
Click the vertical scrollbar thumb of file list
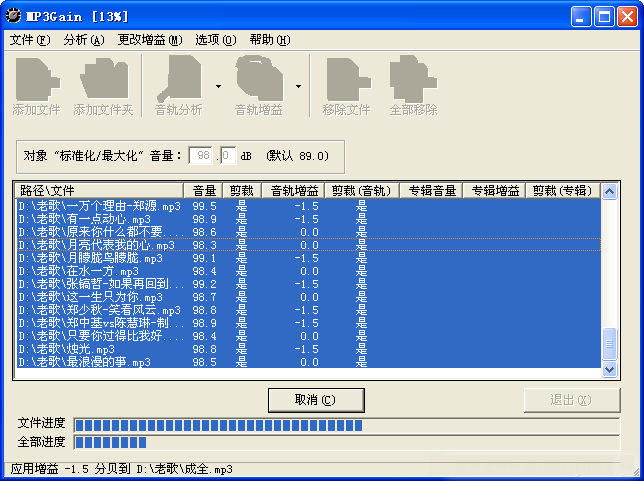click(610, 344)
